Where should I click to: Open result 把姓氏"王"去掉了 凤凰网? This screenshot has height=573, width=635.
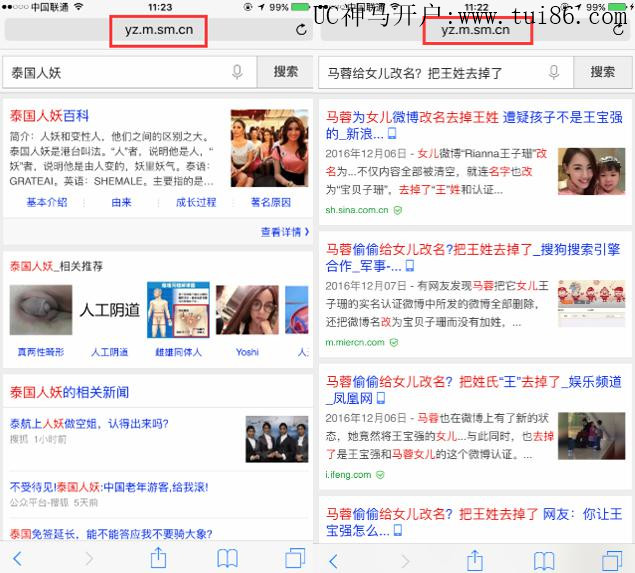[473, 390]
